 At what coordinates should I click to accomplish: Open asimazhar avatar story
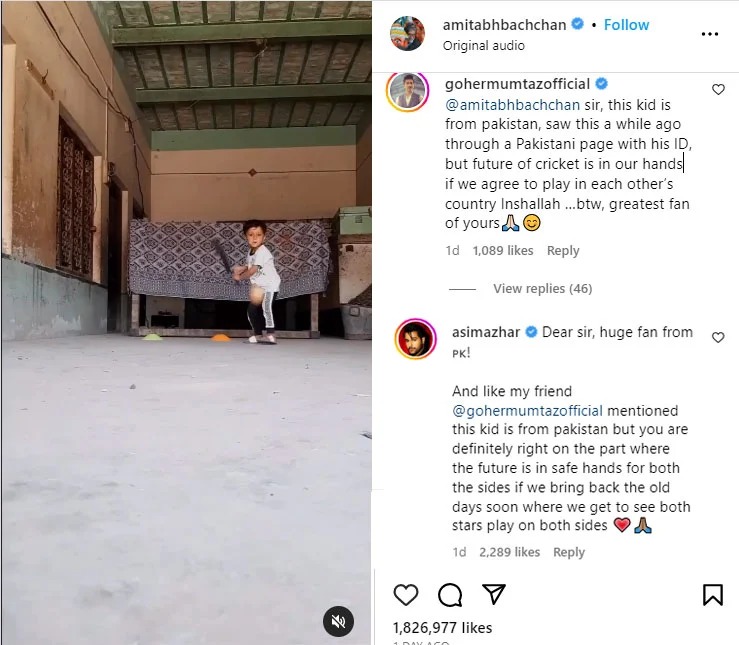coord(416,339)
